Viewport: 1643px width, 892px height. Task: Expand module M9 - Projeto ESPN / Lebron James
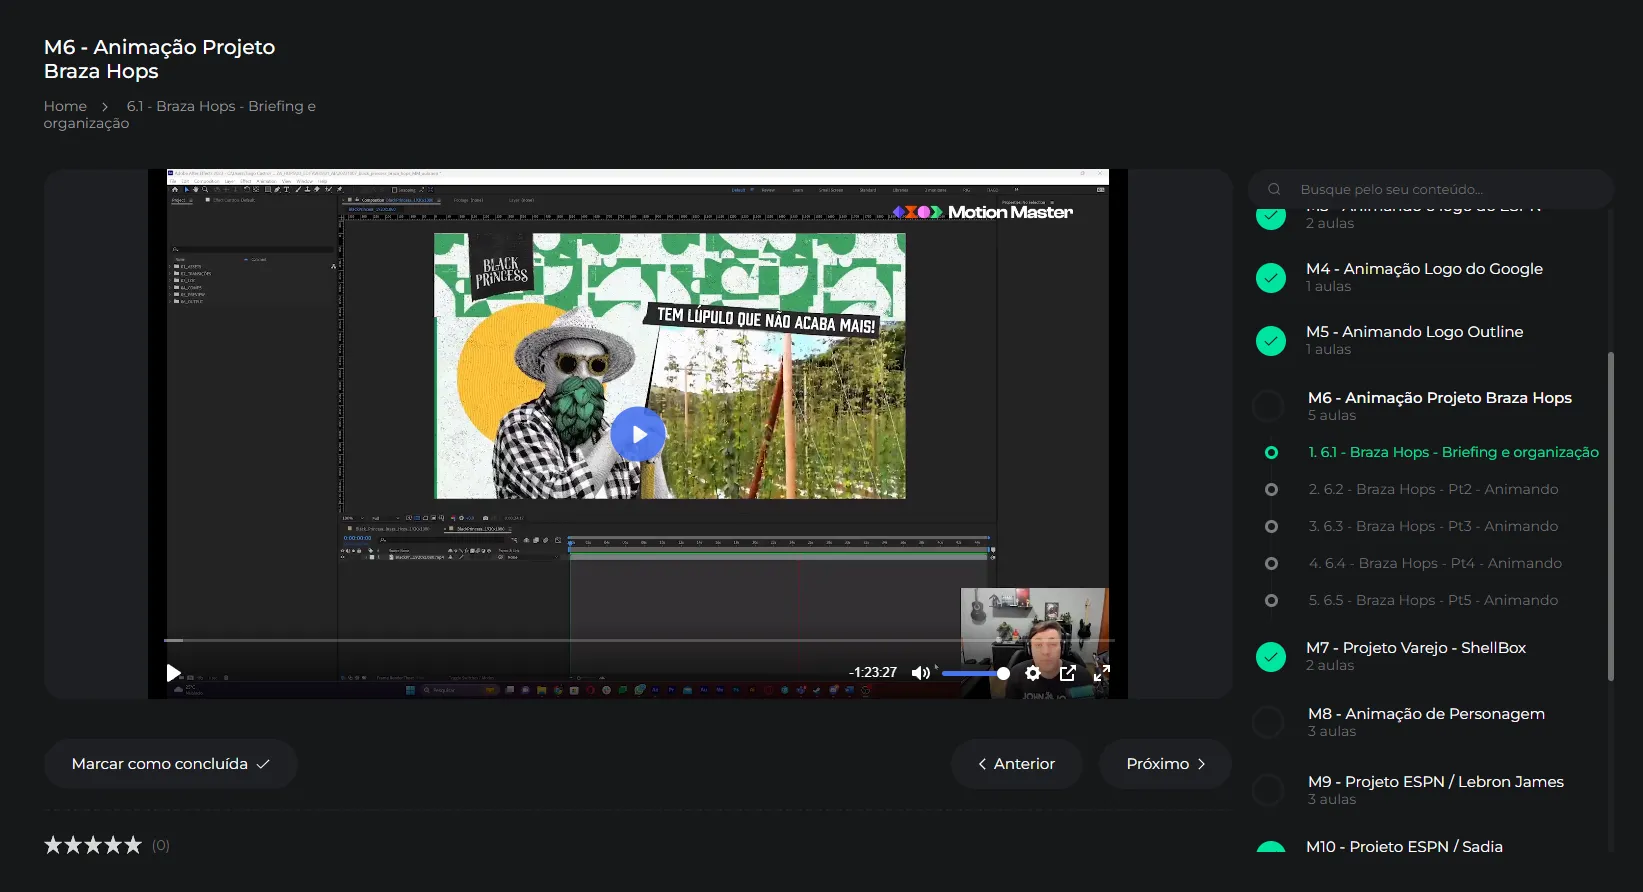[1436, 782]
